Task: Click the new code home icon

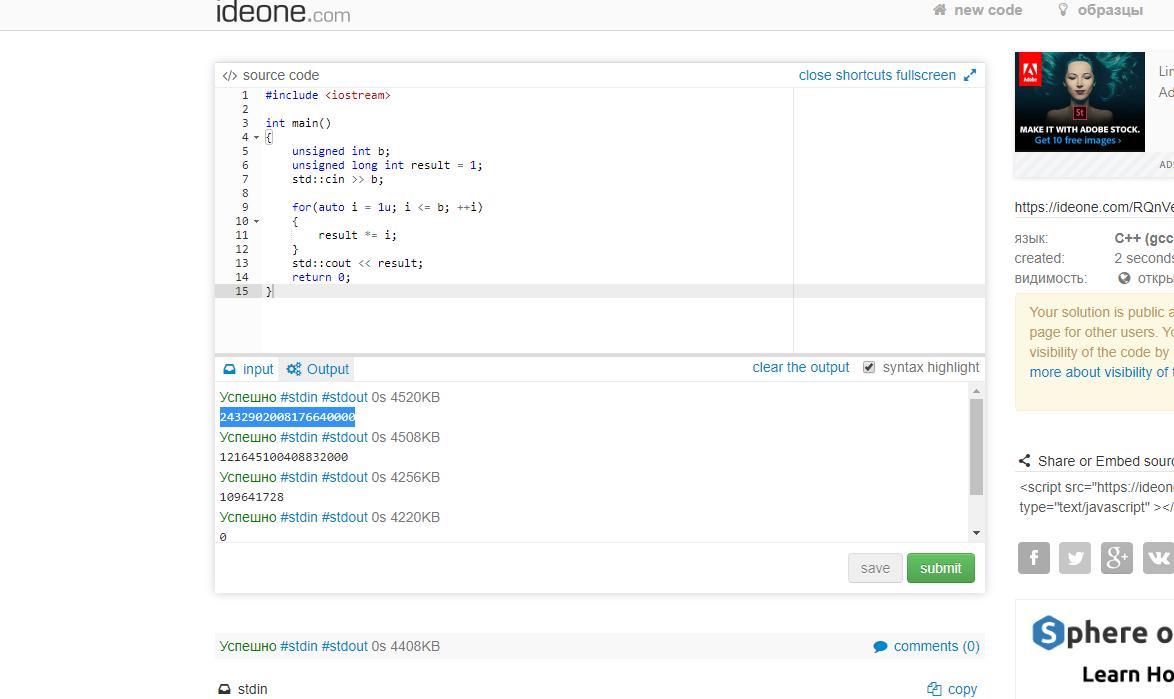Action: click(939, 10)
